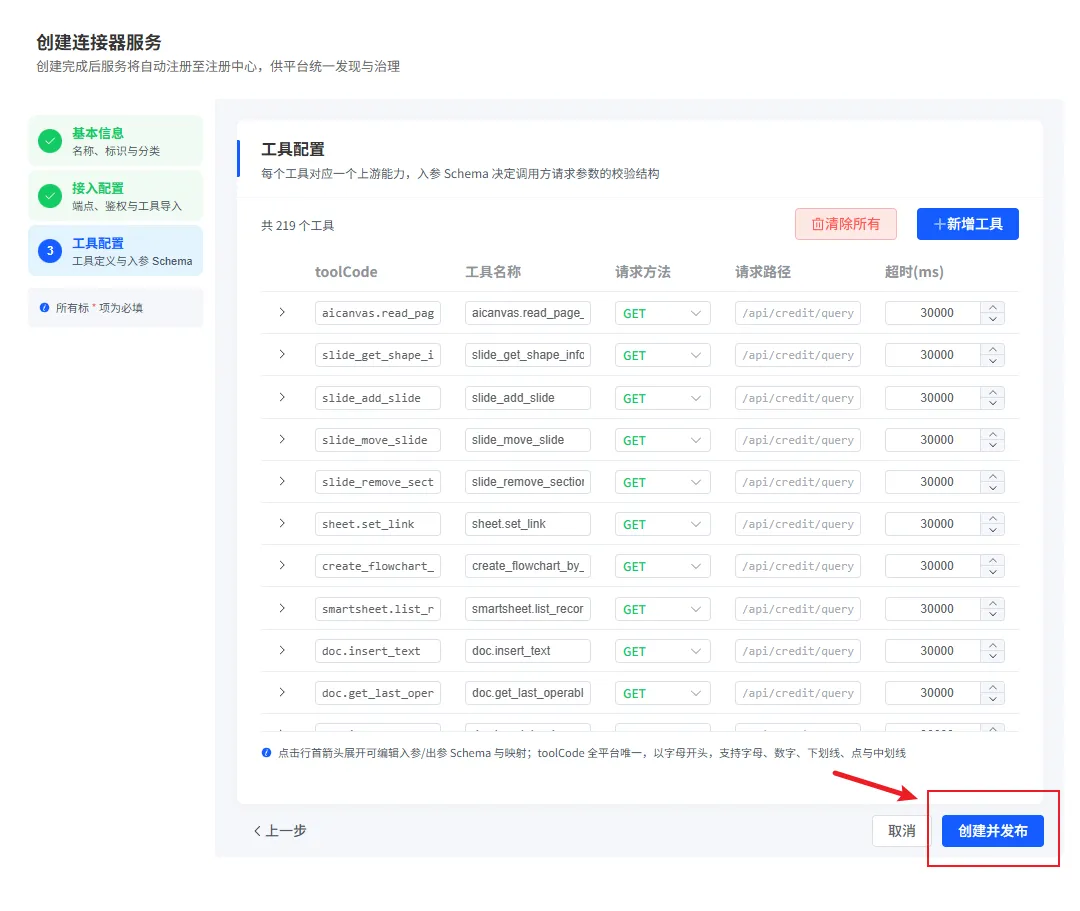The height and width of the screenshot is (911, 1080).
Task: Open request method dropdown for sheet.set_link
Action: (663, 524)
